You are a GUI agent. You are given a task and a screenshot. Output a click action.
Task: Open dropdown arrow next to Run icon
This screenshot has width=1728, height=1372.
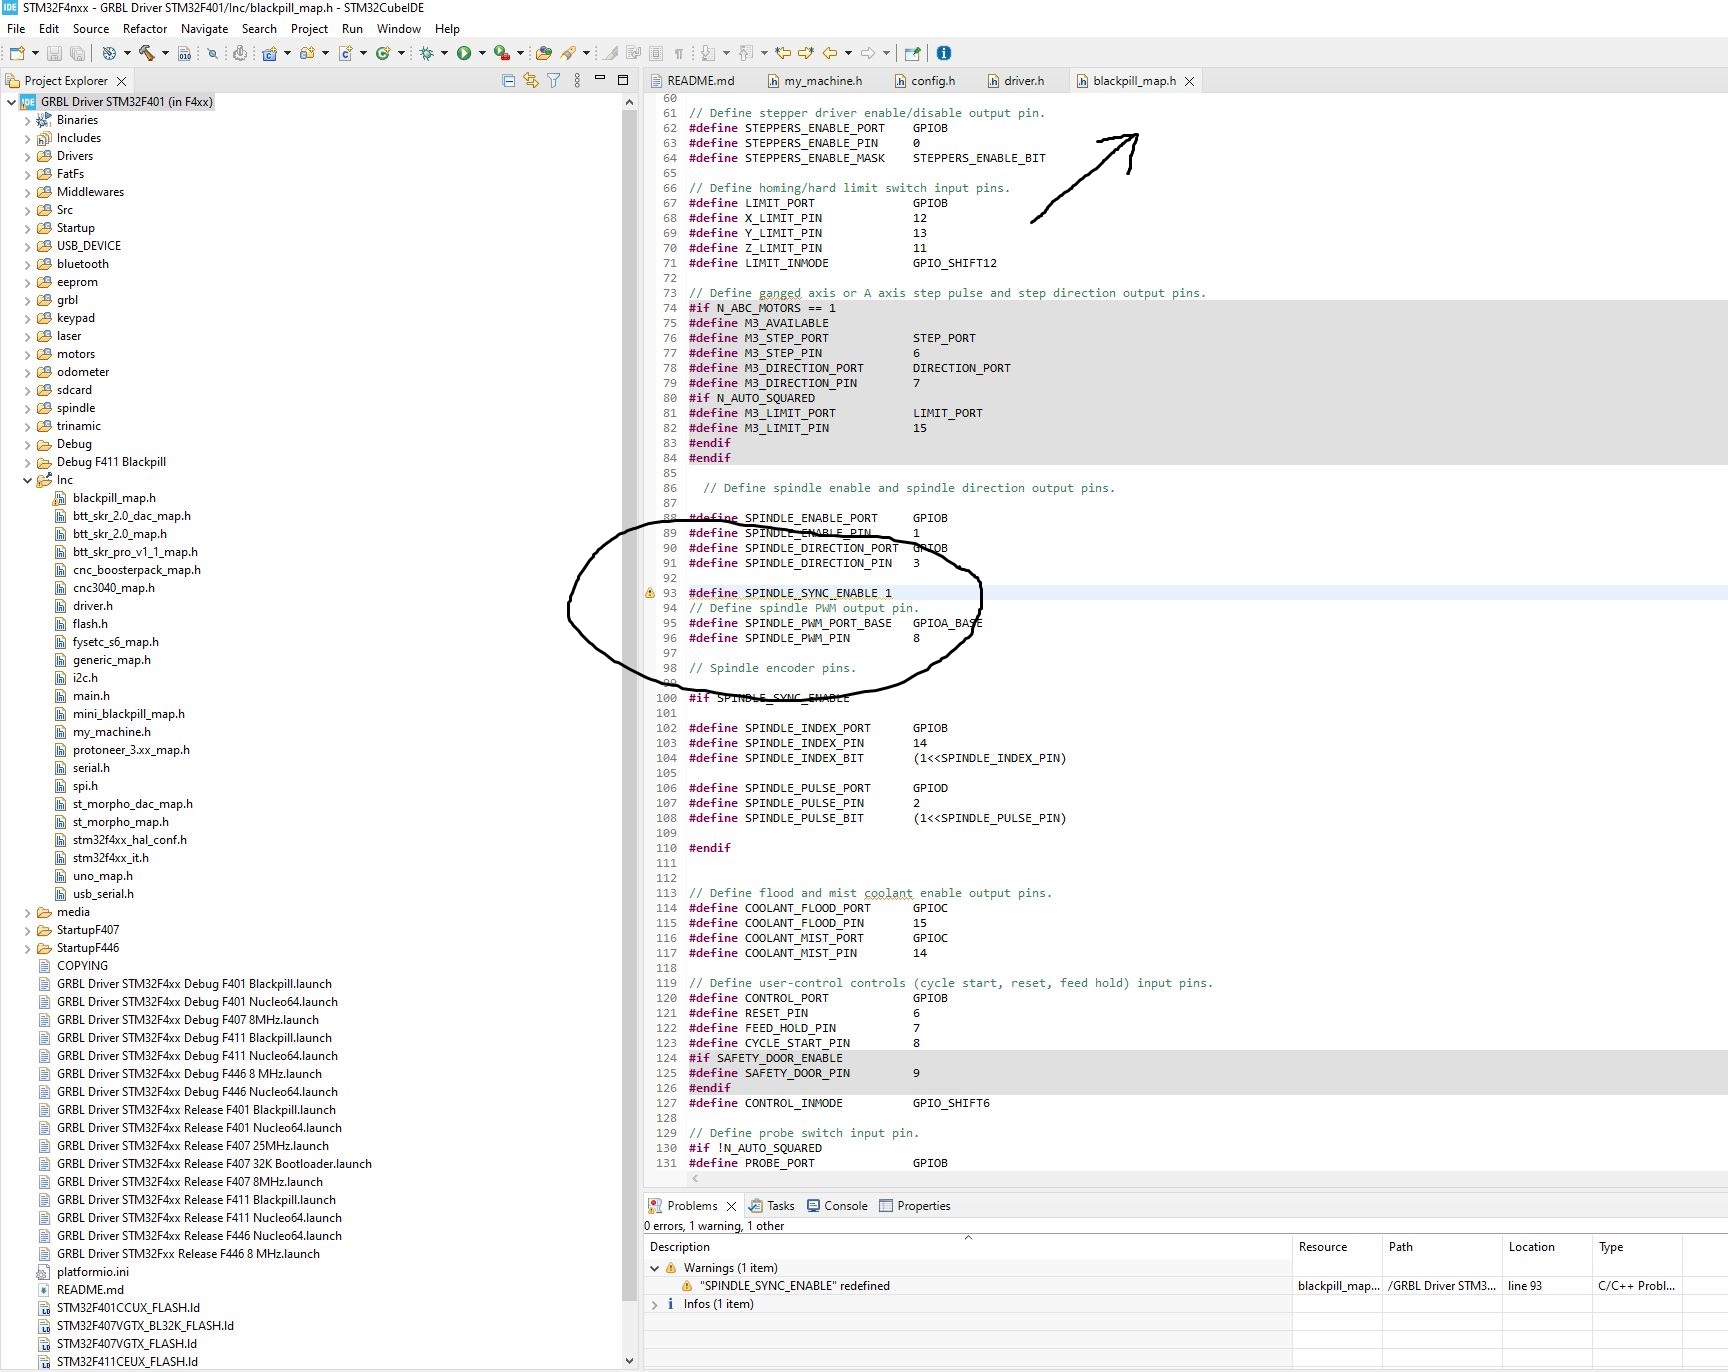click(x=482, y=53)
